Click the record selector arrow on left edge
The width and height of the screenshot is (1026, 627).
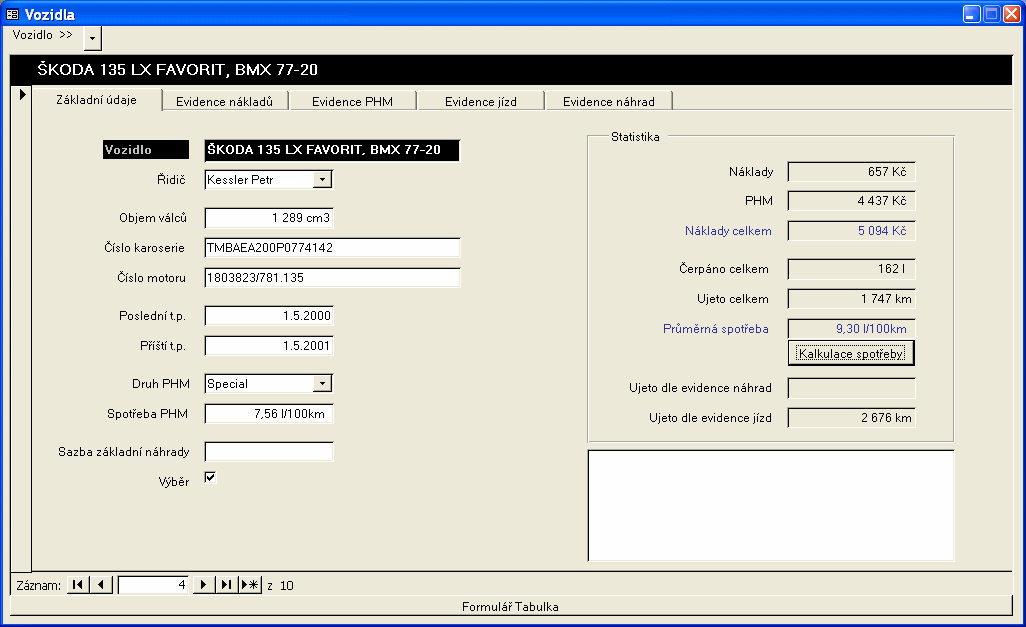[x=21, y=95]
